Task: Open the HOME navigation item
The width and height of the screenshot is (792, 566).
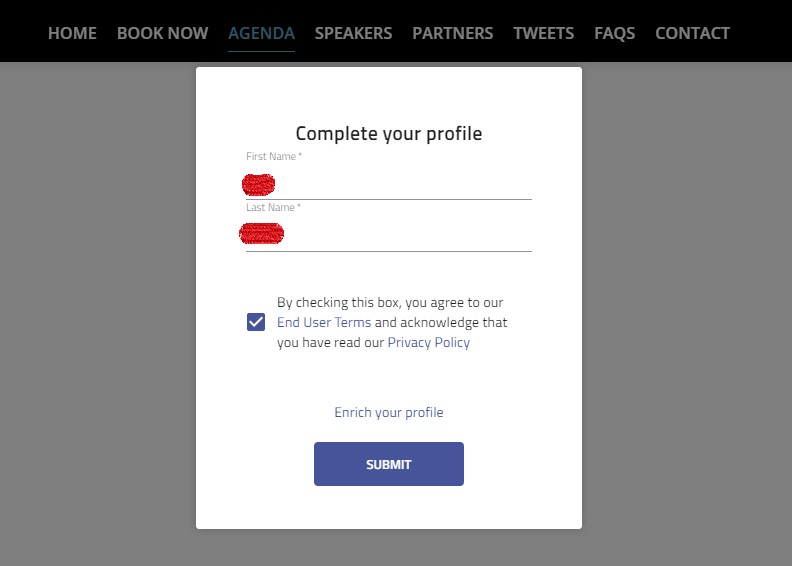Action: coord(72,33)
